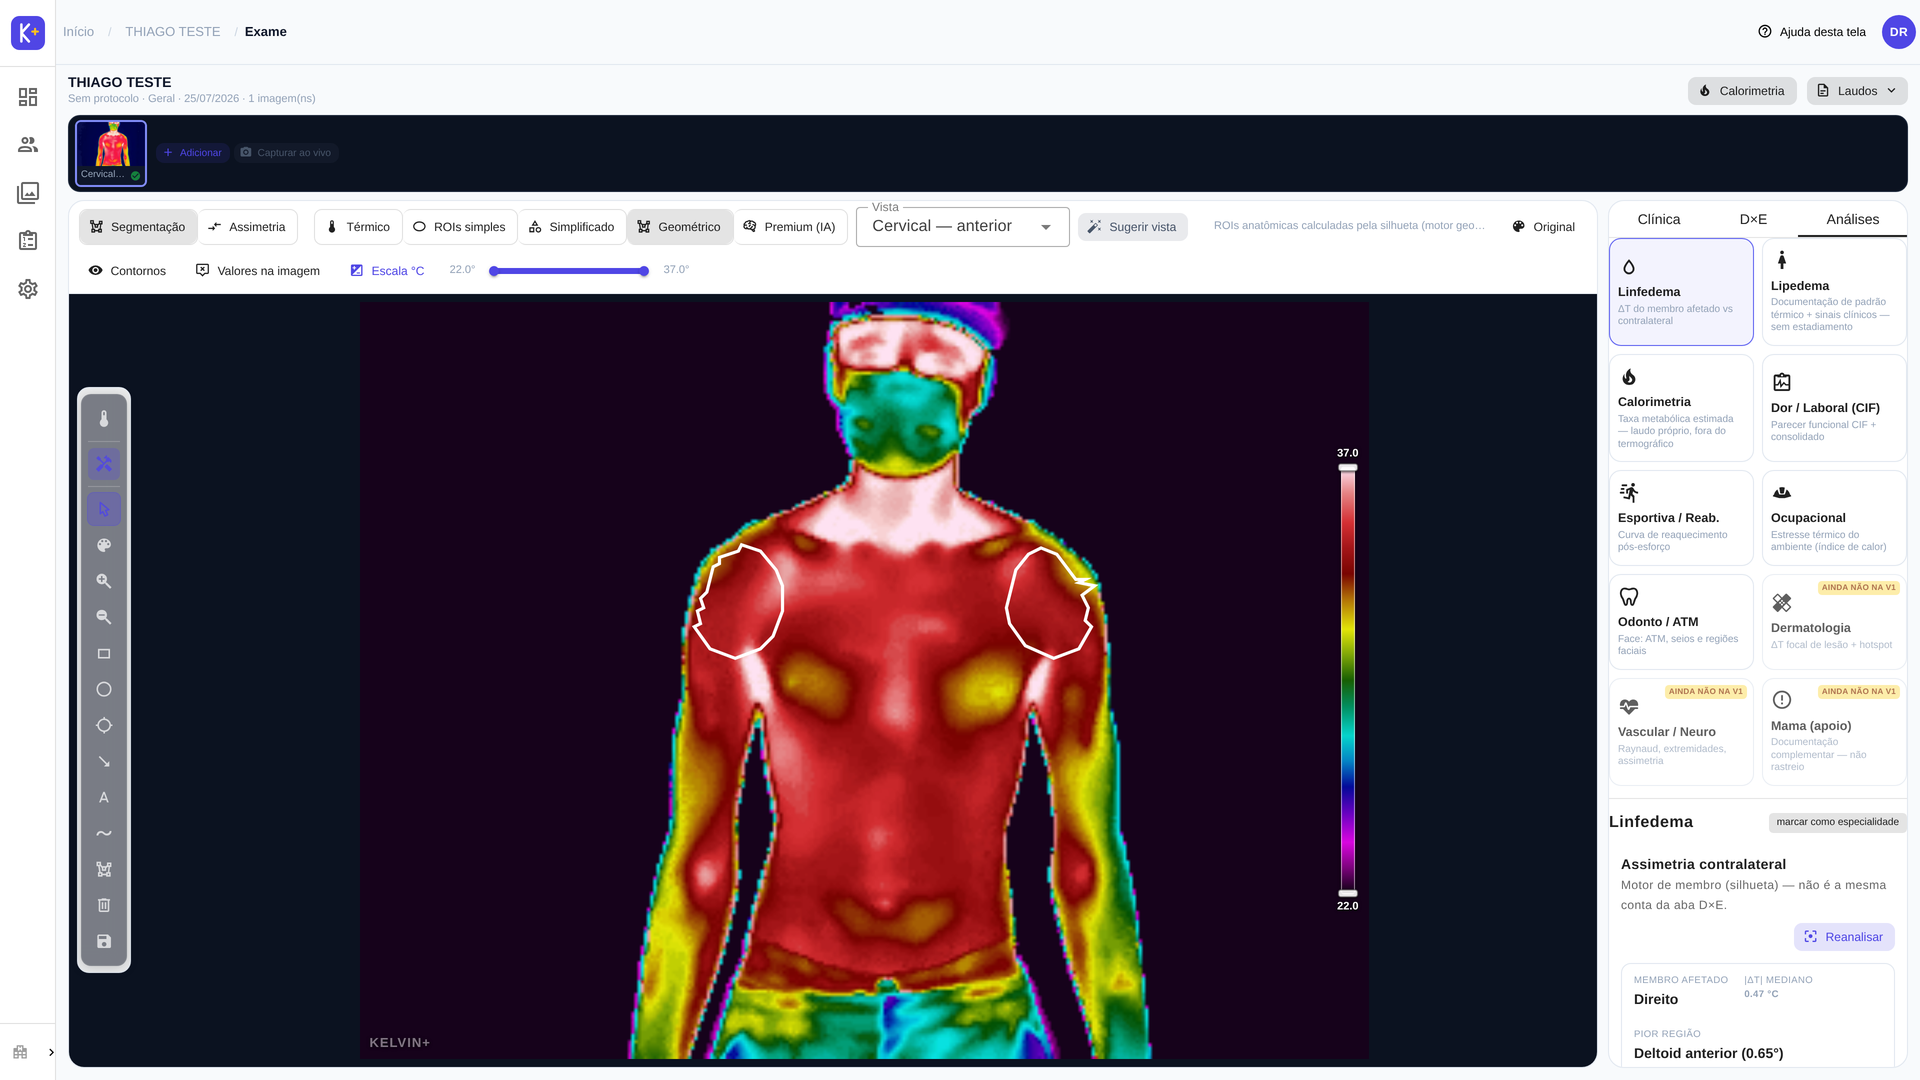1920x1080 pixels.
Task: Click the Reanalisar button
Action: tap(1844, 937)
